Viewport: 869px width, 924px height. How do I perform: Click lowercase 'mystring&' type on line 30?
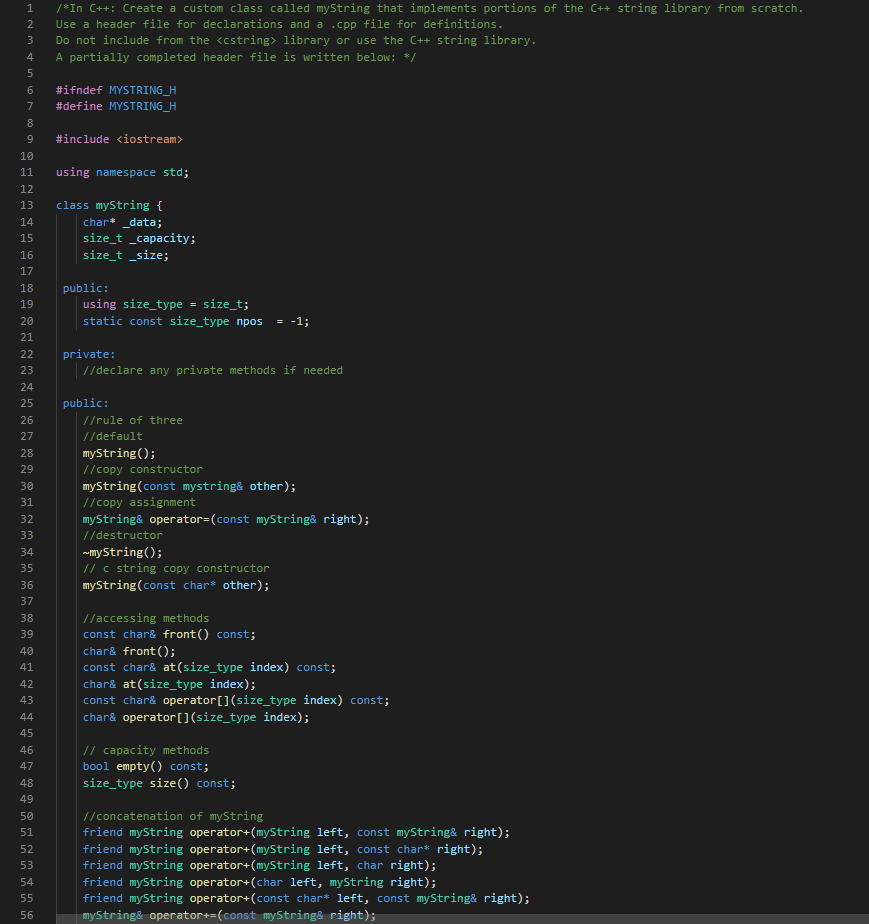pos(213,486)
